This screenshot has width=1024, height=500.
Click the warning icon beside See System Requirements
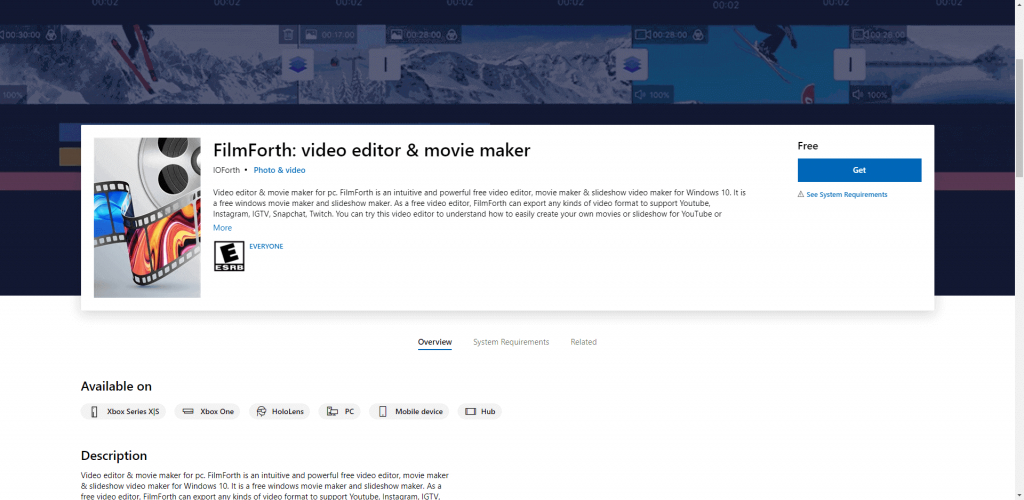(x=801, y=195)
